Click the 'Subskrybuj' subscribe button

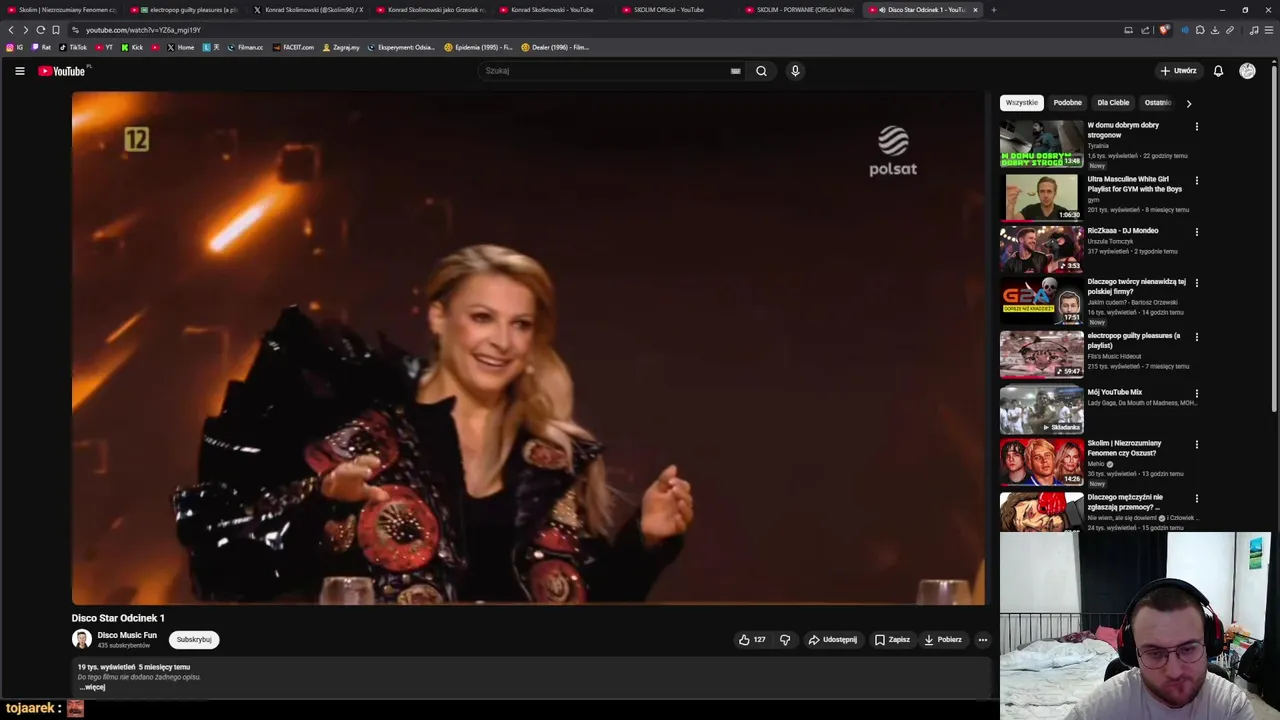194,640
